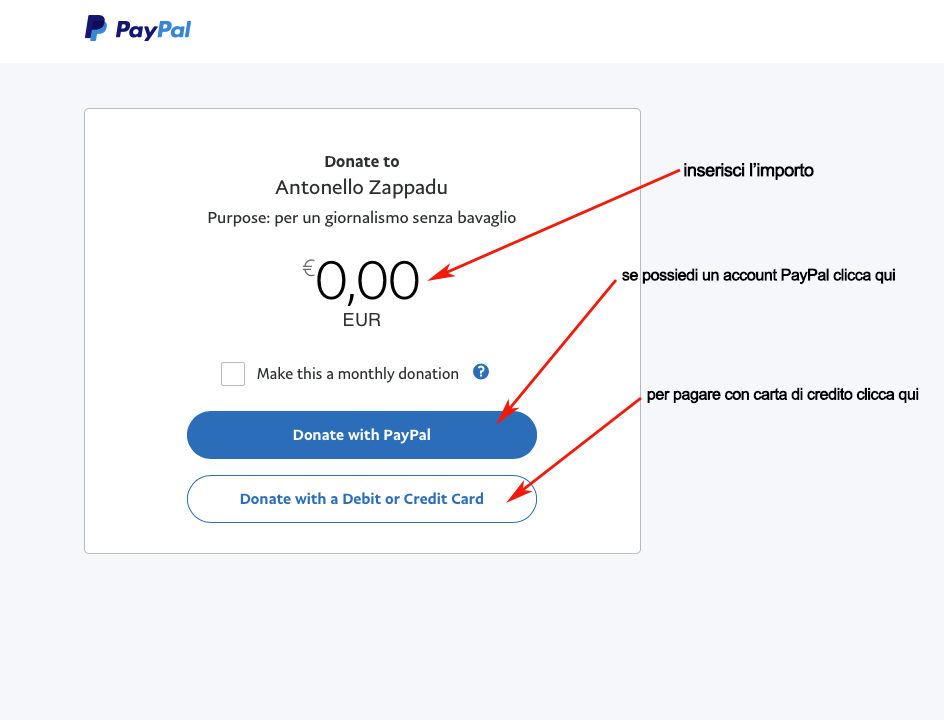Enable the monthly donation checkbox

[233, 374]
